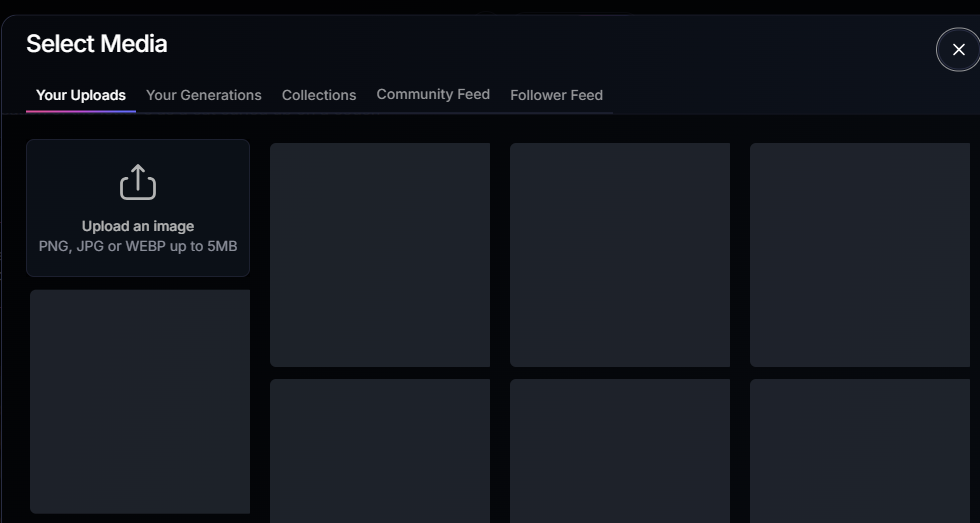Go to the Collections tab
The width and height of the screenshot is (980, 523).
coord(319,95)
